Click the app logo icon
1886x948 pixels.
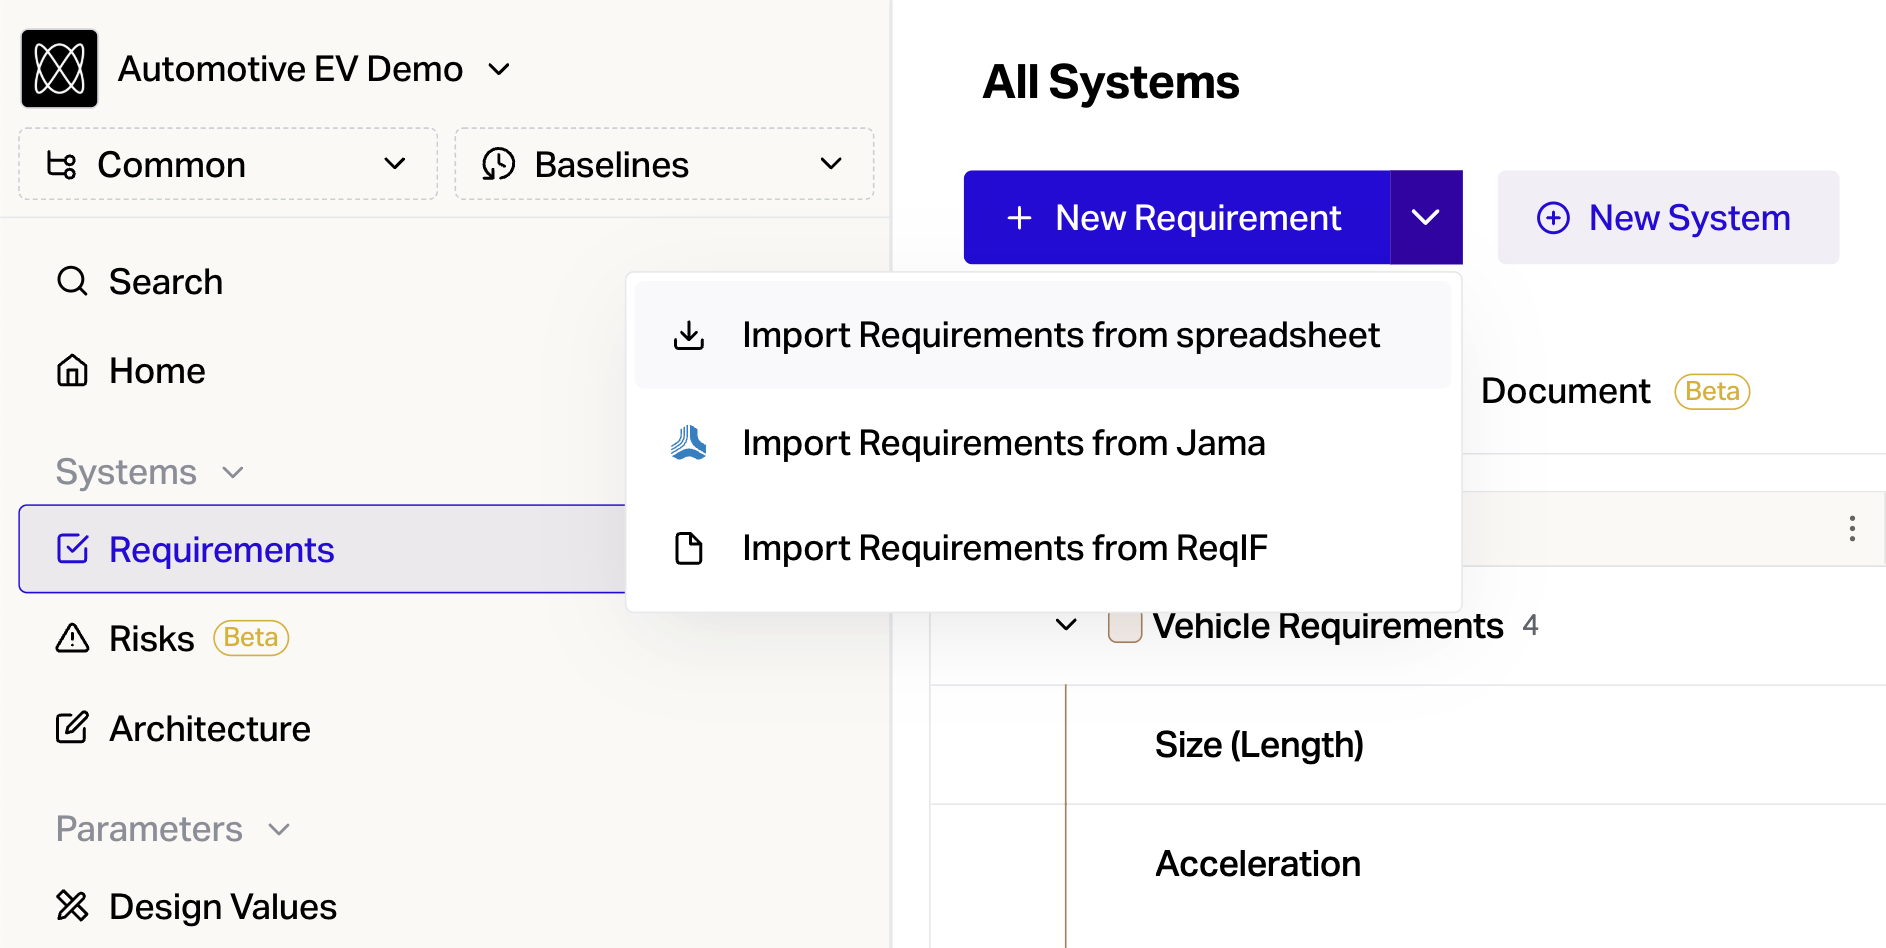click(60, 69)
